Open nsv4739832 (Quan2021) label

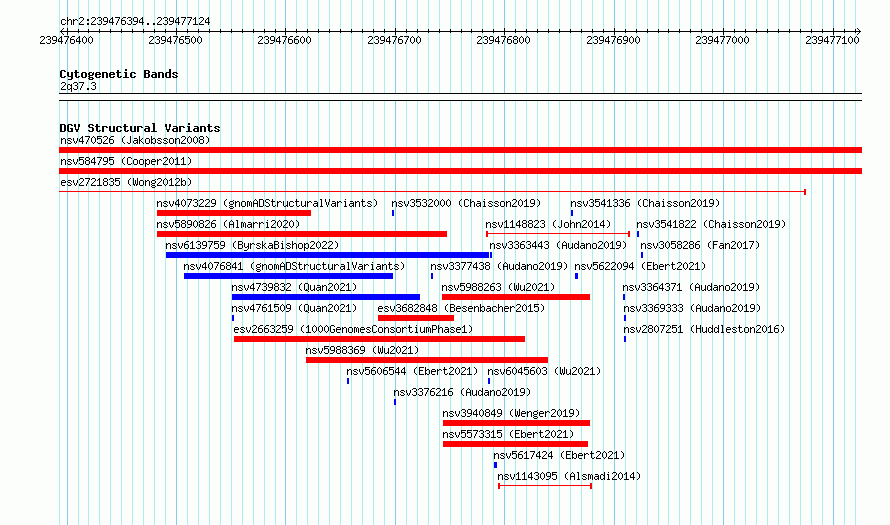294,287
